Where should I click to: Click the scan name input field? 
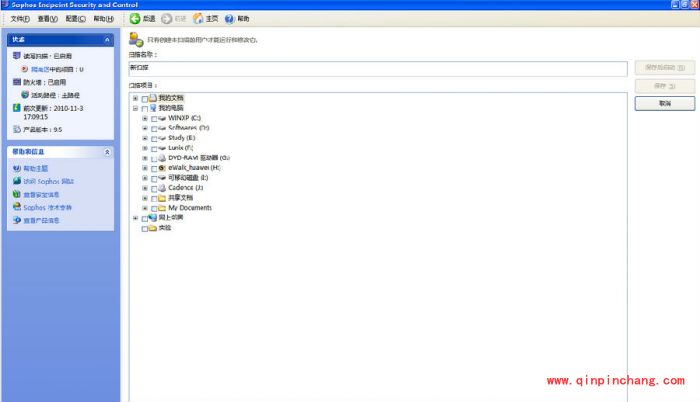click(378, 68)
